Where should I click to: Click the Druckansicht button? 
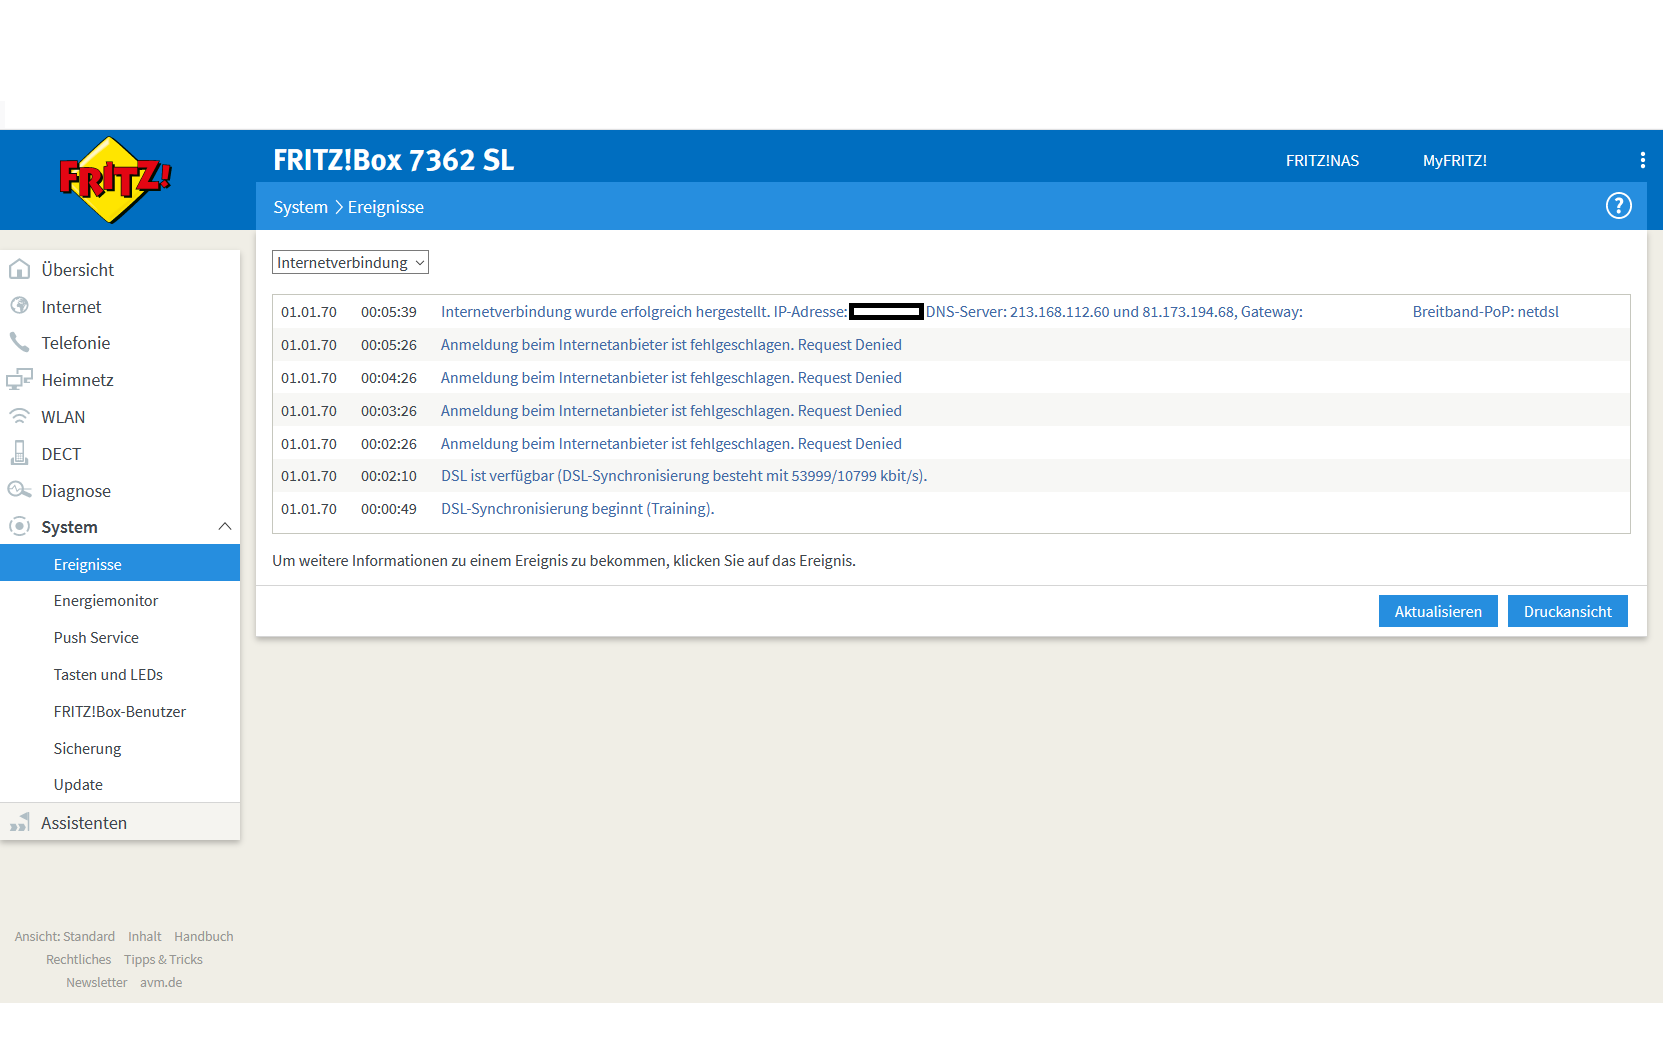(x=1567, y=612)
